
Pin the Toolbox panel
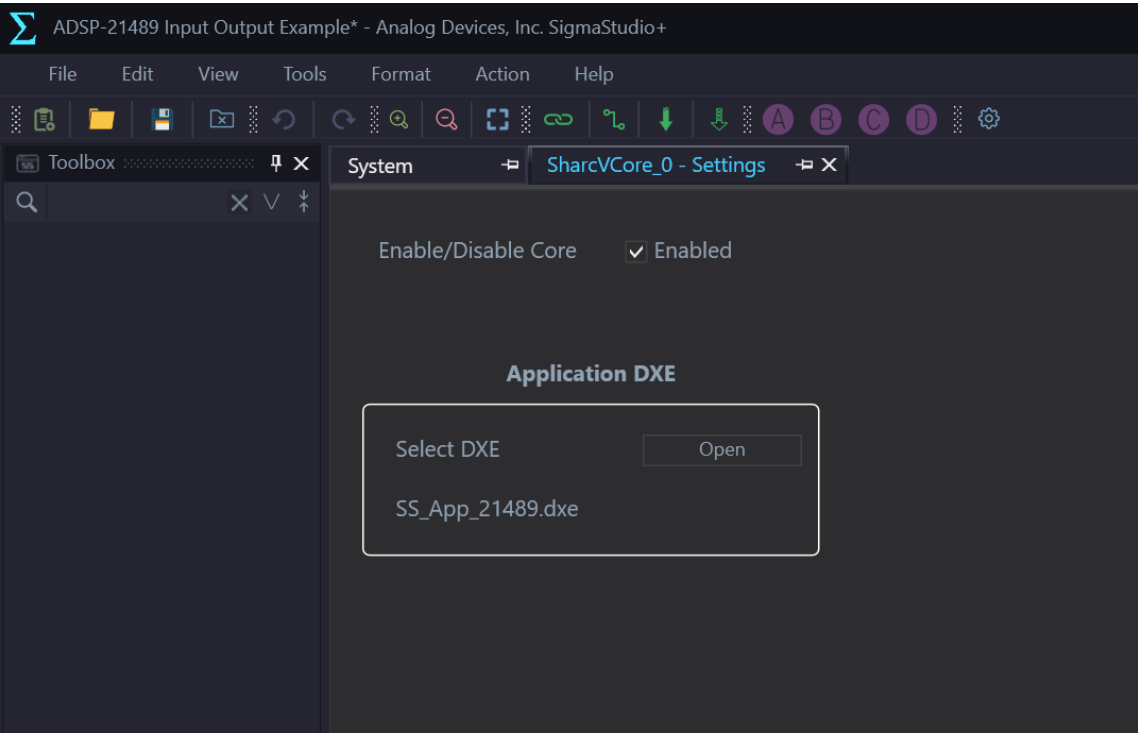point(276,163)
